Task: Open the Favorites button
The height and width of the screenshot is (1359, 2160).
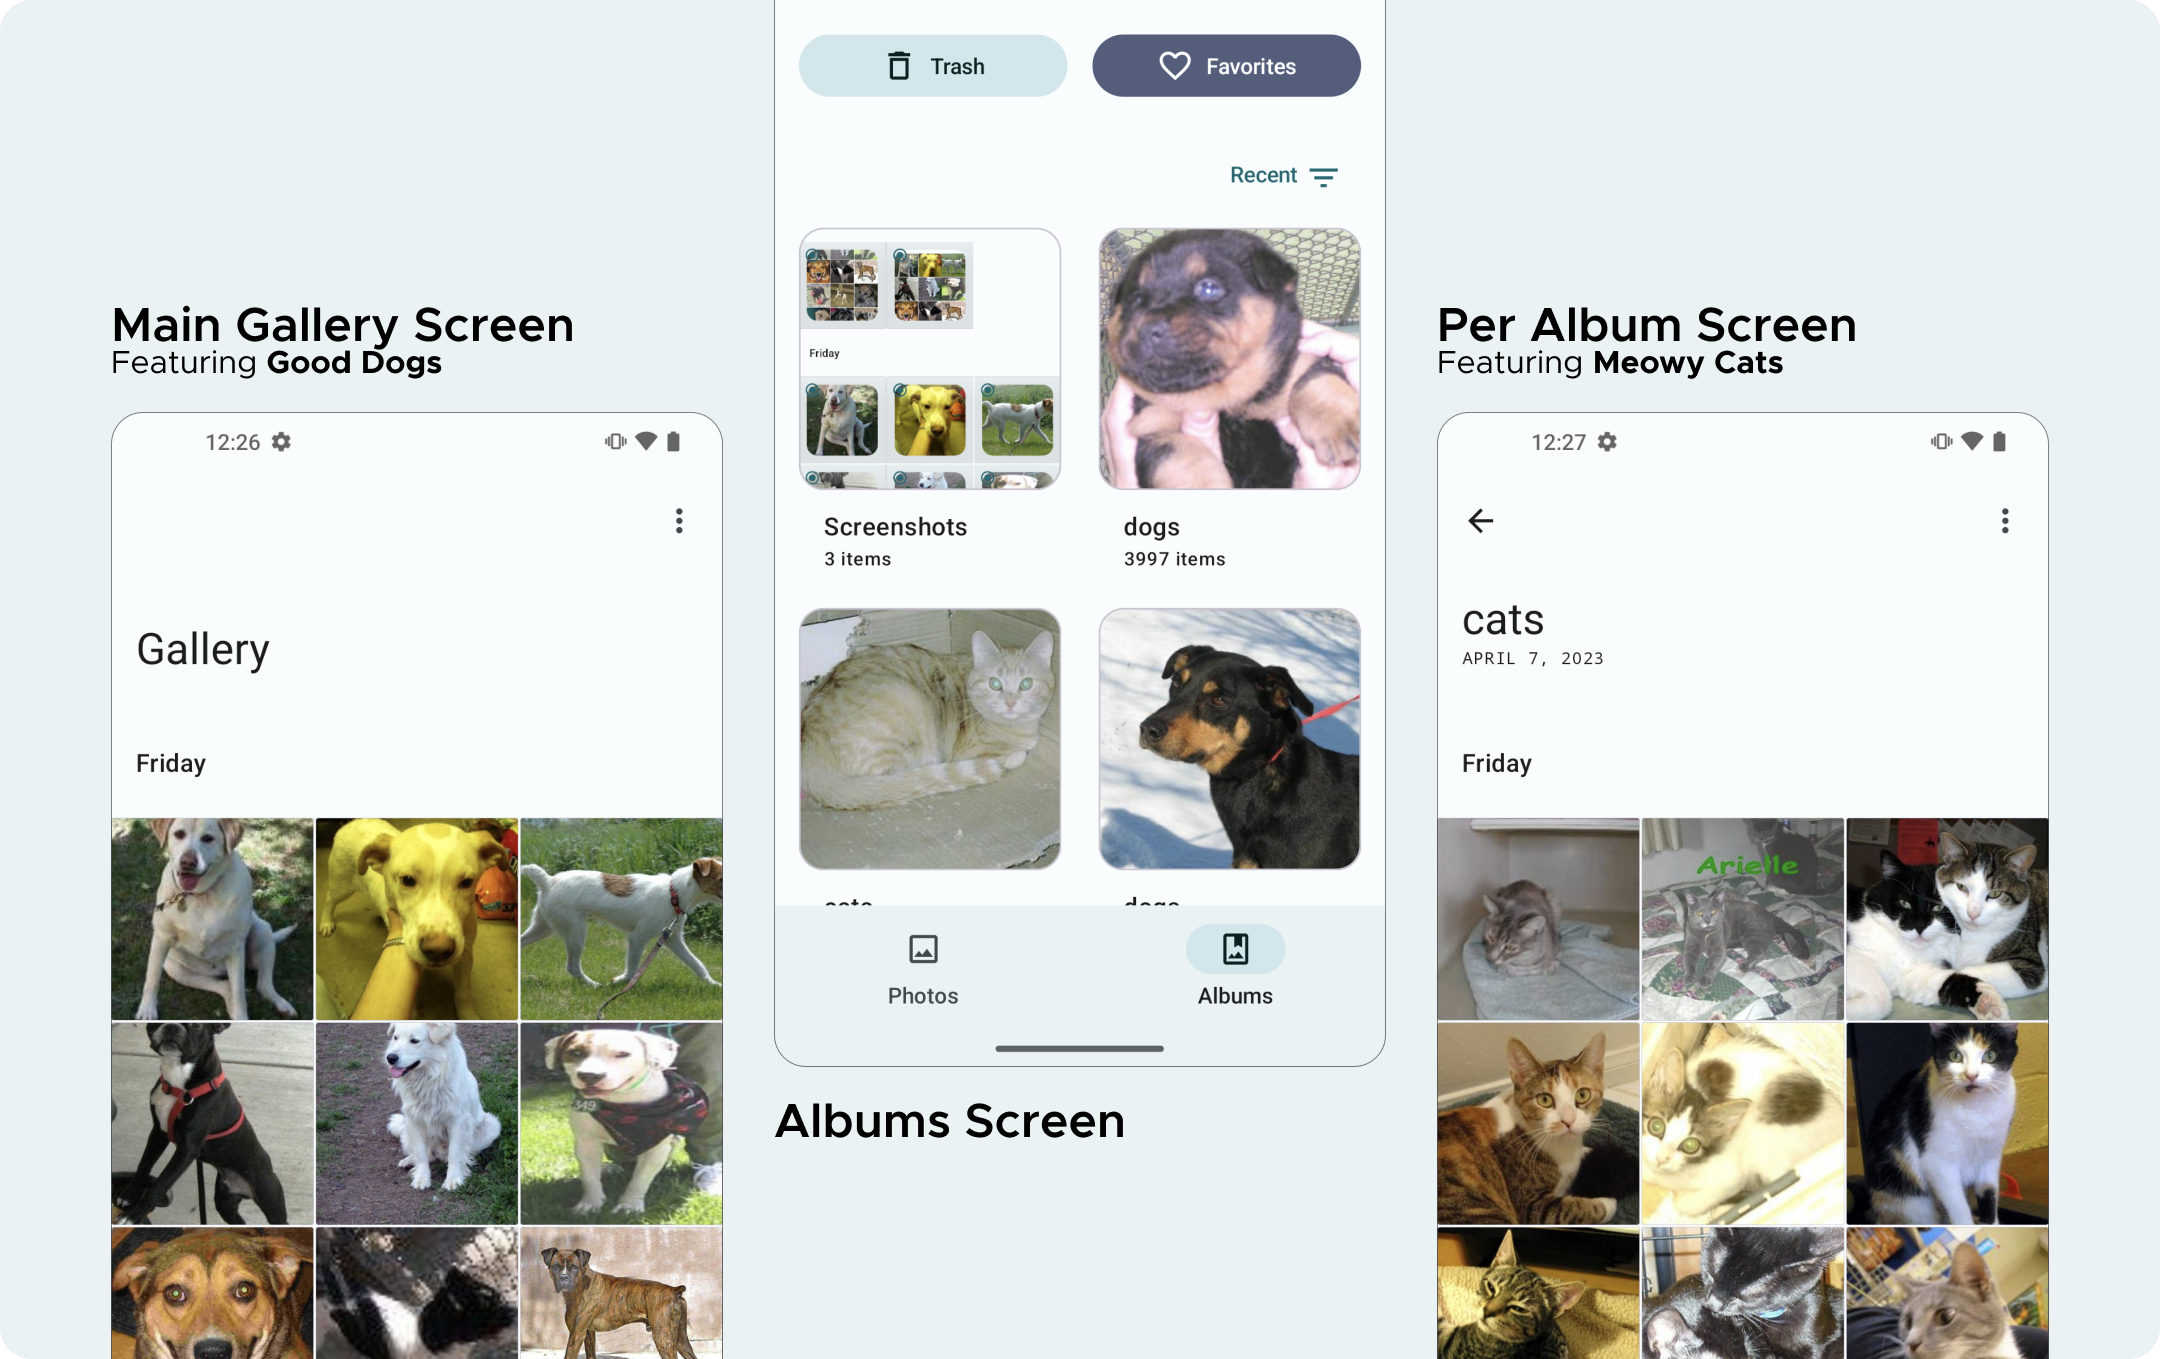Action: point(1226,66)
